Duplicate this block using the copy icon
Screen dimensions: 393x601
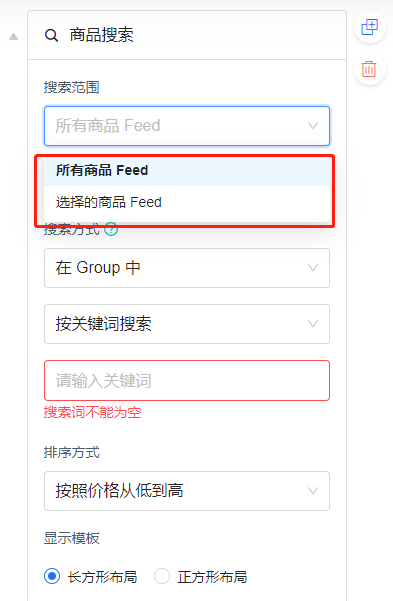click(370, 27)
